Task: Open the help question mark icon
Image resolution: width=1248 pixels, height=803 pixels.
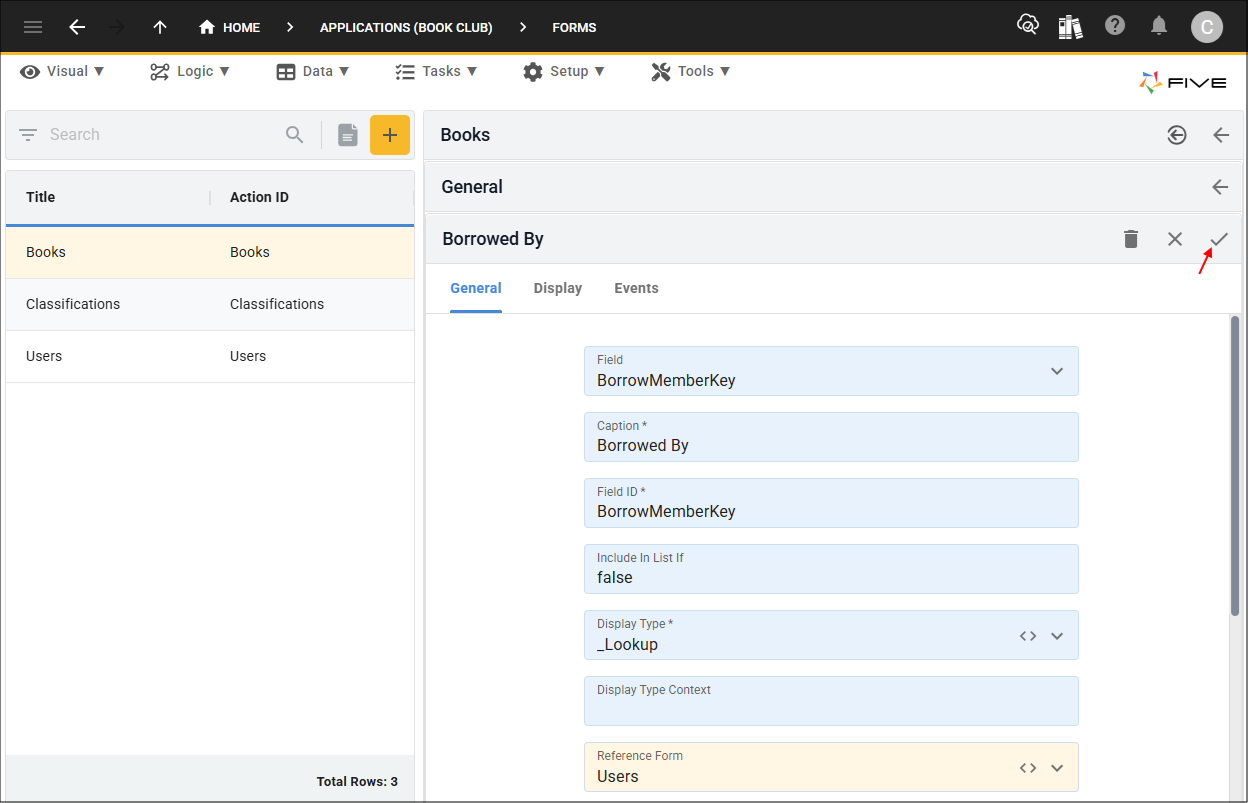Action: pyautogui.click(x=1115, y=26)
